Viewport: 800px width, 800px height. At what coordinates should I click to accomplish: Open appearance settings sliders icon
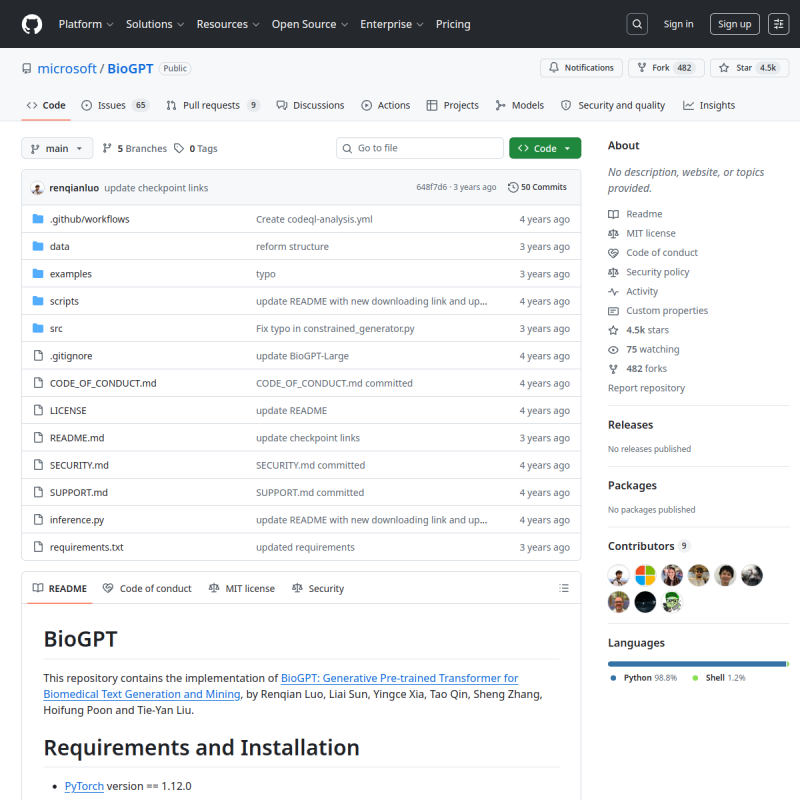click(x=778, y=24)
